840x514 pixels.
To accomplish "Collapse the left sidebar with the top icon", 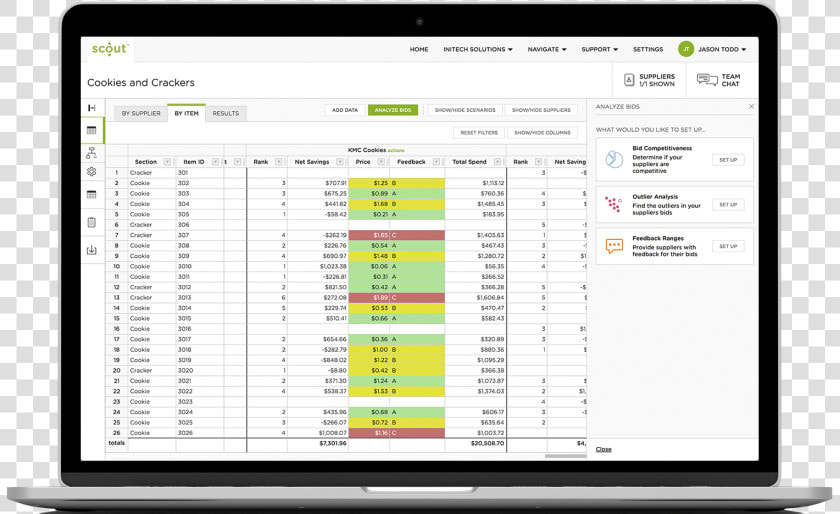I will pos(92,108).
